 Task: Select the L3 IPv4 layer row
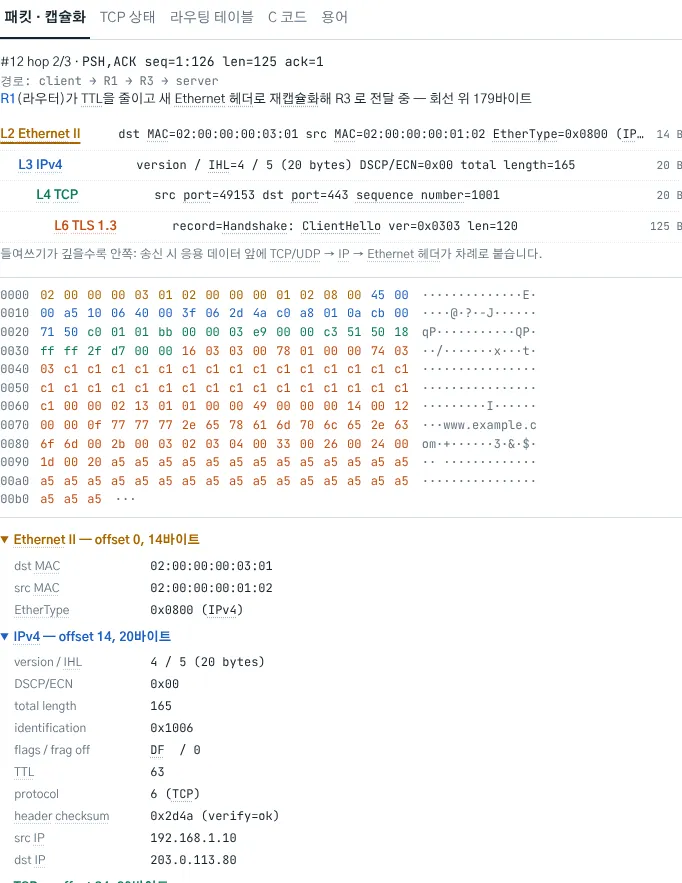[341, 165]
